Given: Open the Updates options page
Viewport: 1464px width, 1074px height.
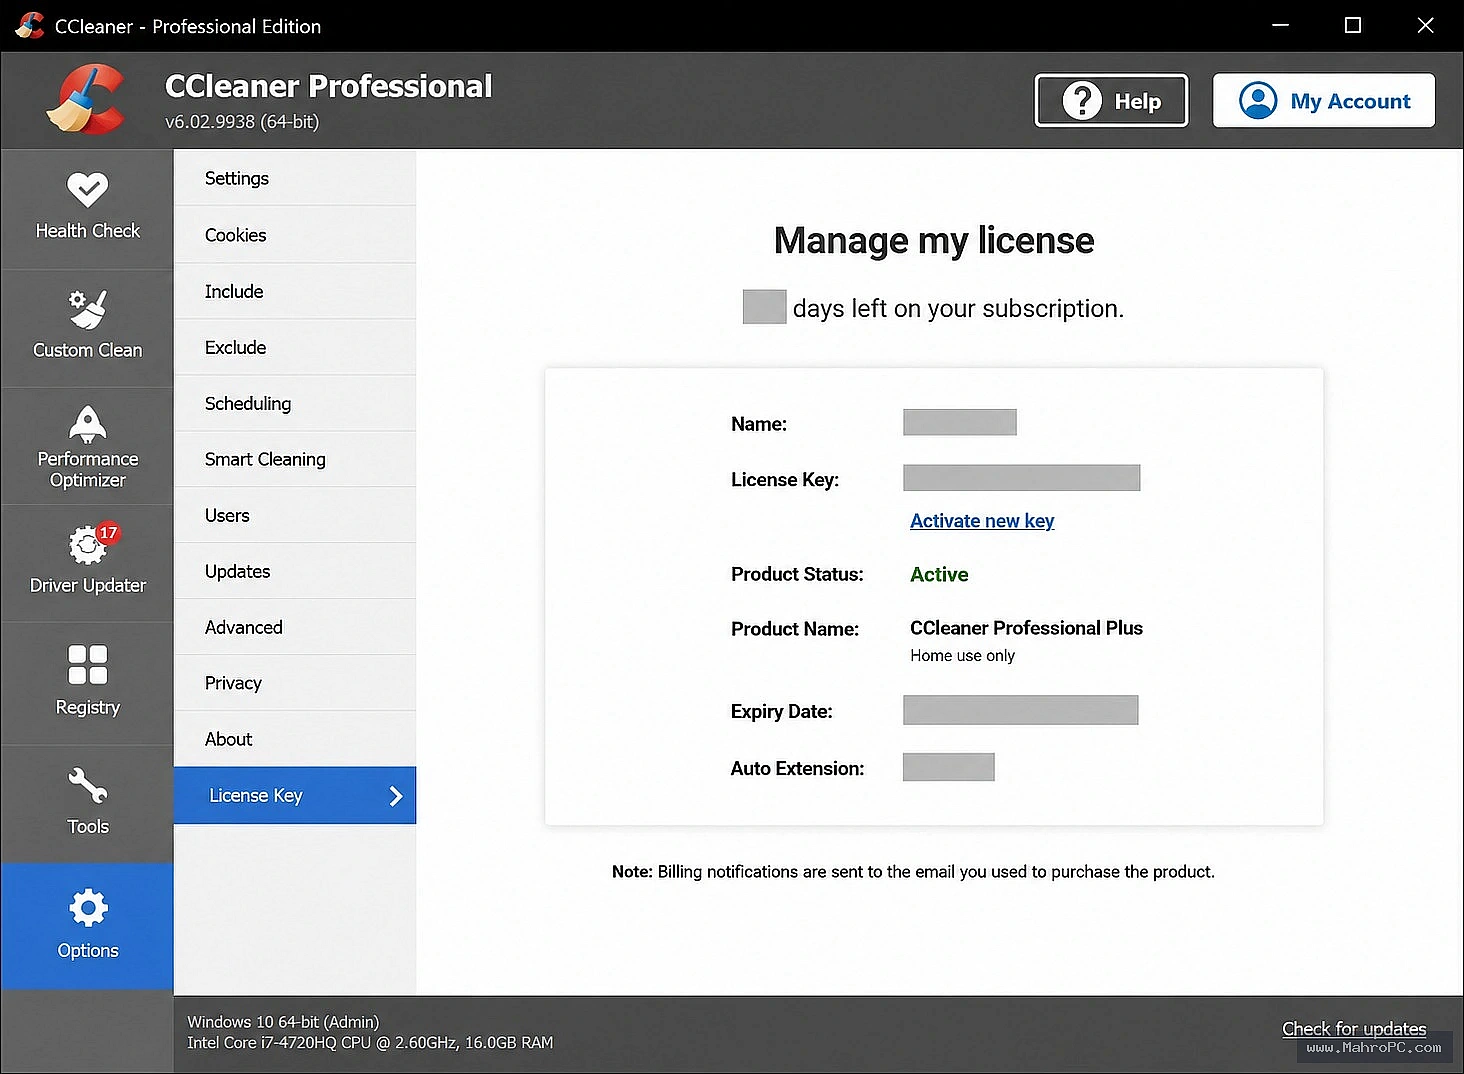Looking at the screenshot, I should (295, 571).
